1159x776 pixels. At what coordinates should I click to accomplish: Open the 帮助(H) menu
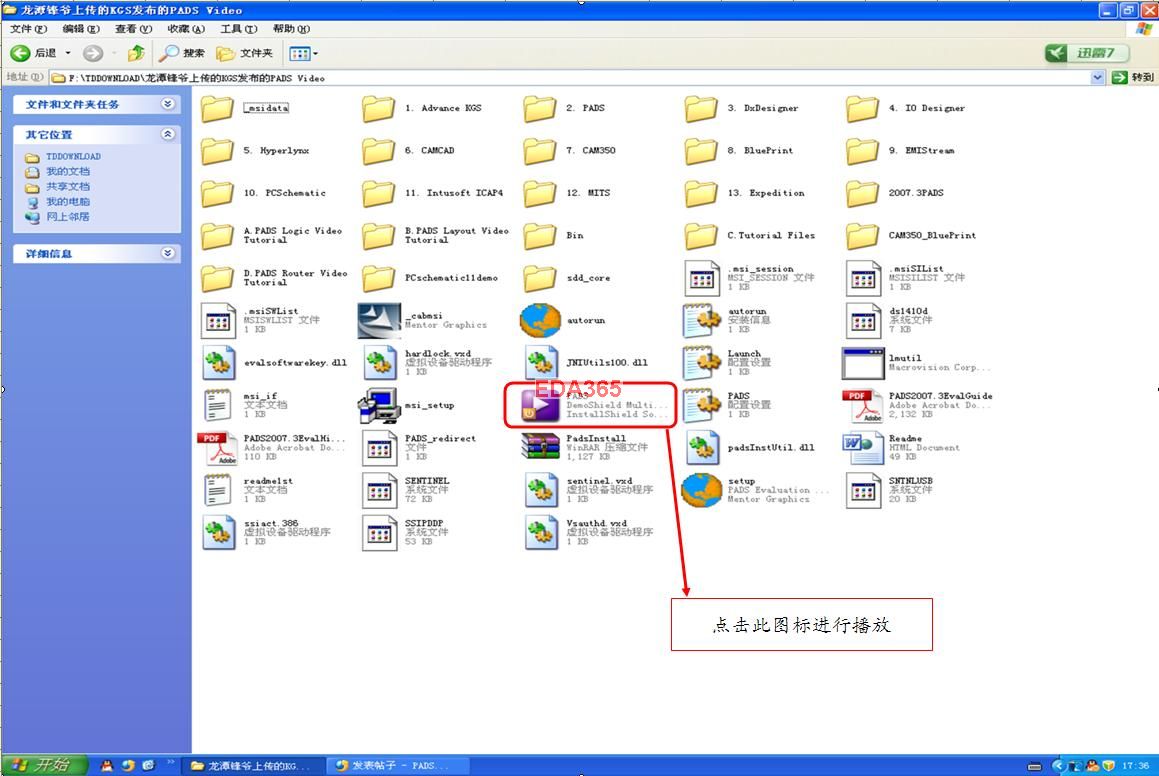click(x=290, y=29)
